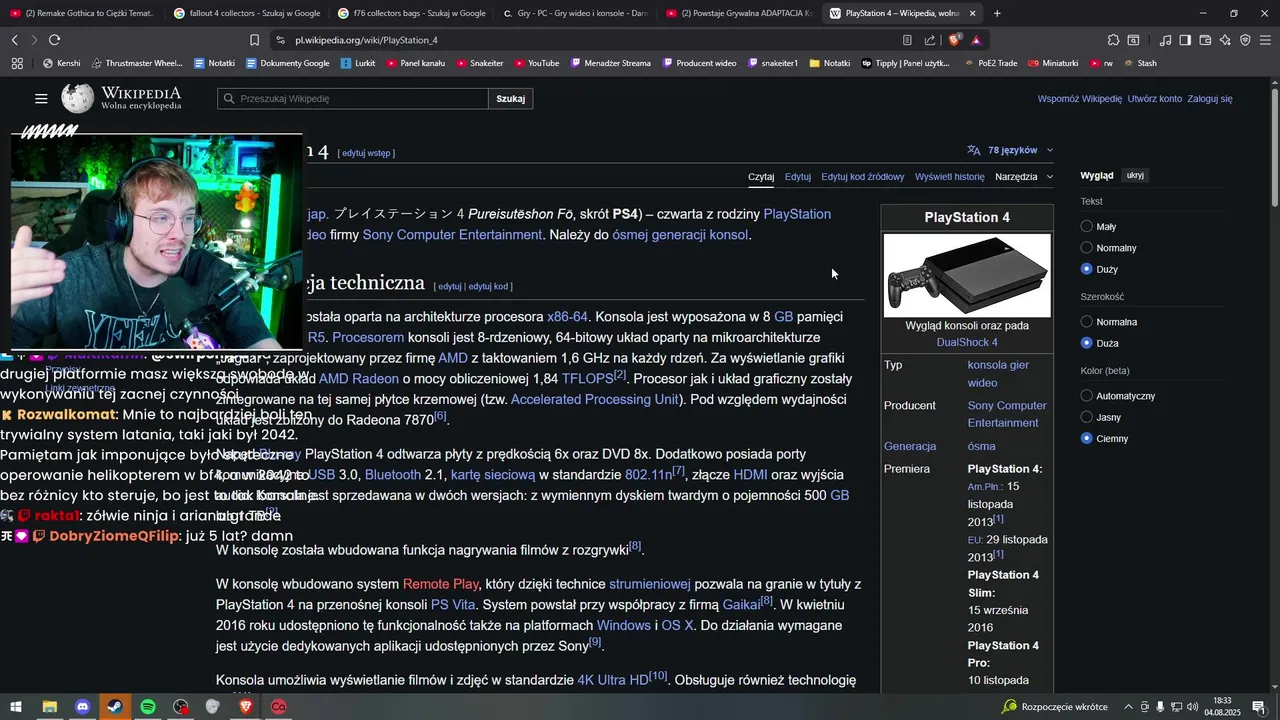Toggle the browser sidebar panel icon
Screen dimensions: 1280x720
(1185, 40)
